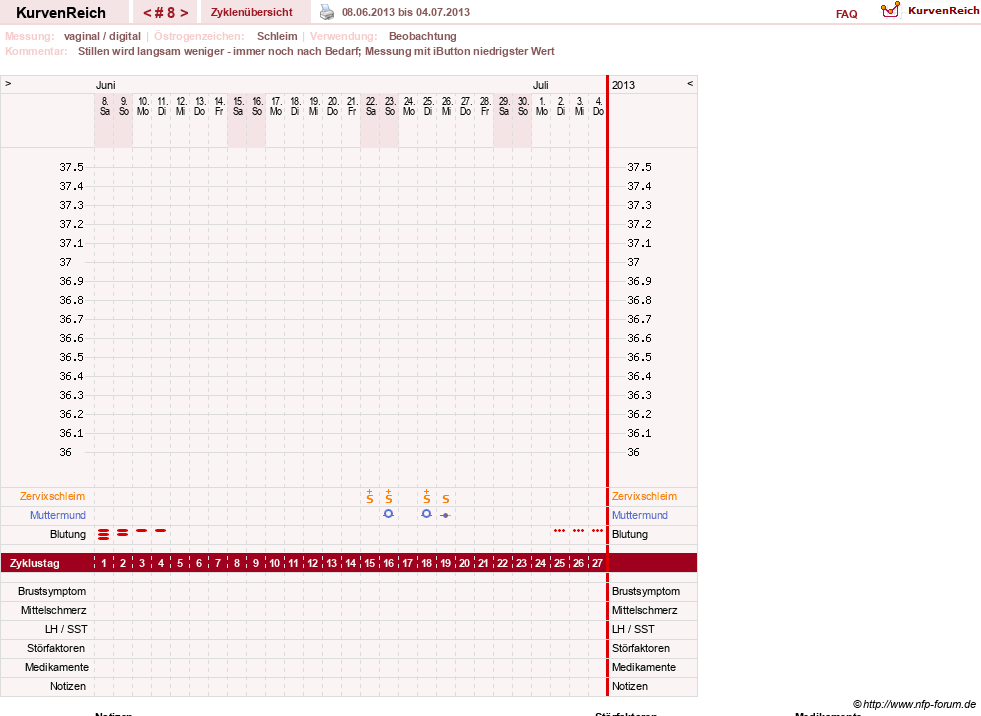Viewport: 981px width, 716px height.
Task: Open the Zyklenübersicht tab
Action: tap(252, 12)
